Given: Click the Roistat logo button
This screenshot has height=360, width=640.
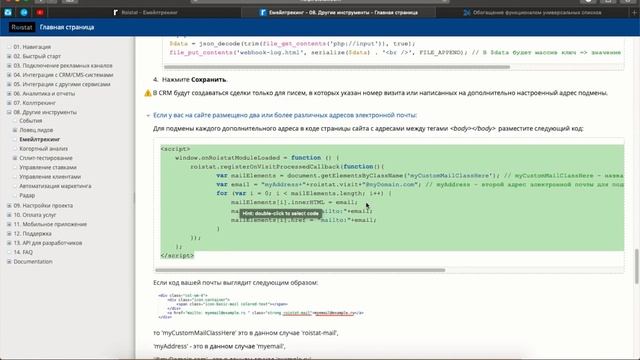Looking at the screenshot, I should pos(22,27).
